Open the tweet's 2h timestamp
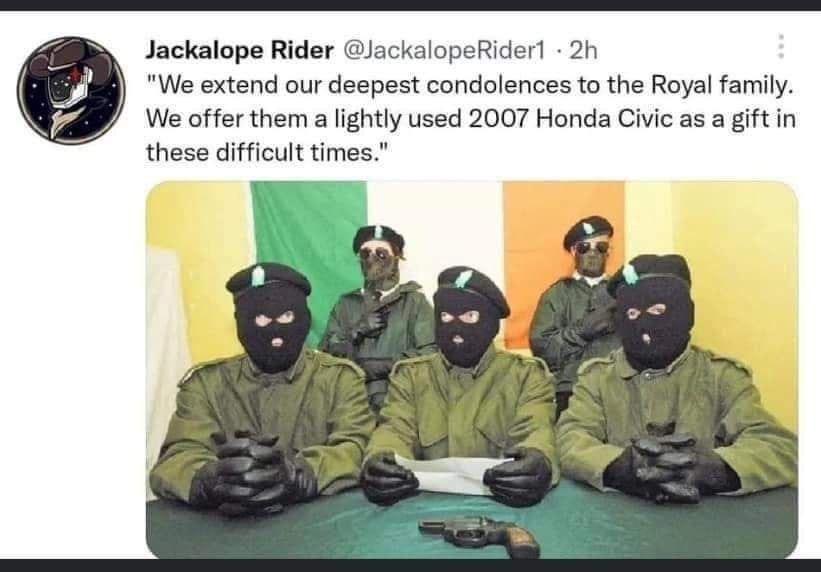Screen dimensions: 821x572 tap(583, 51)
